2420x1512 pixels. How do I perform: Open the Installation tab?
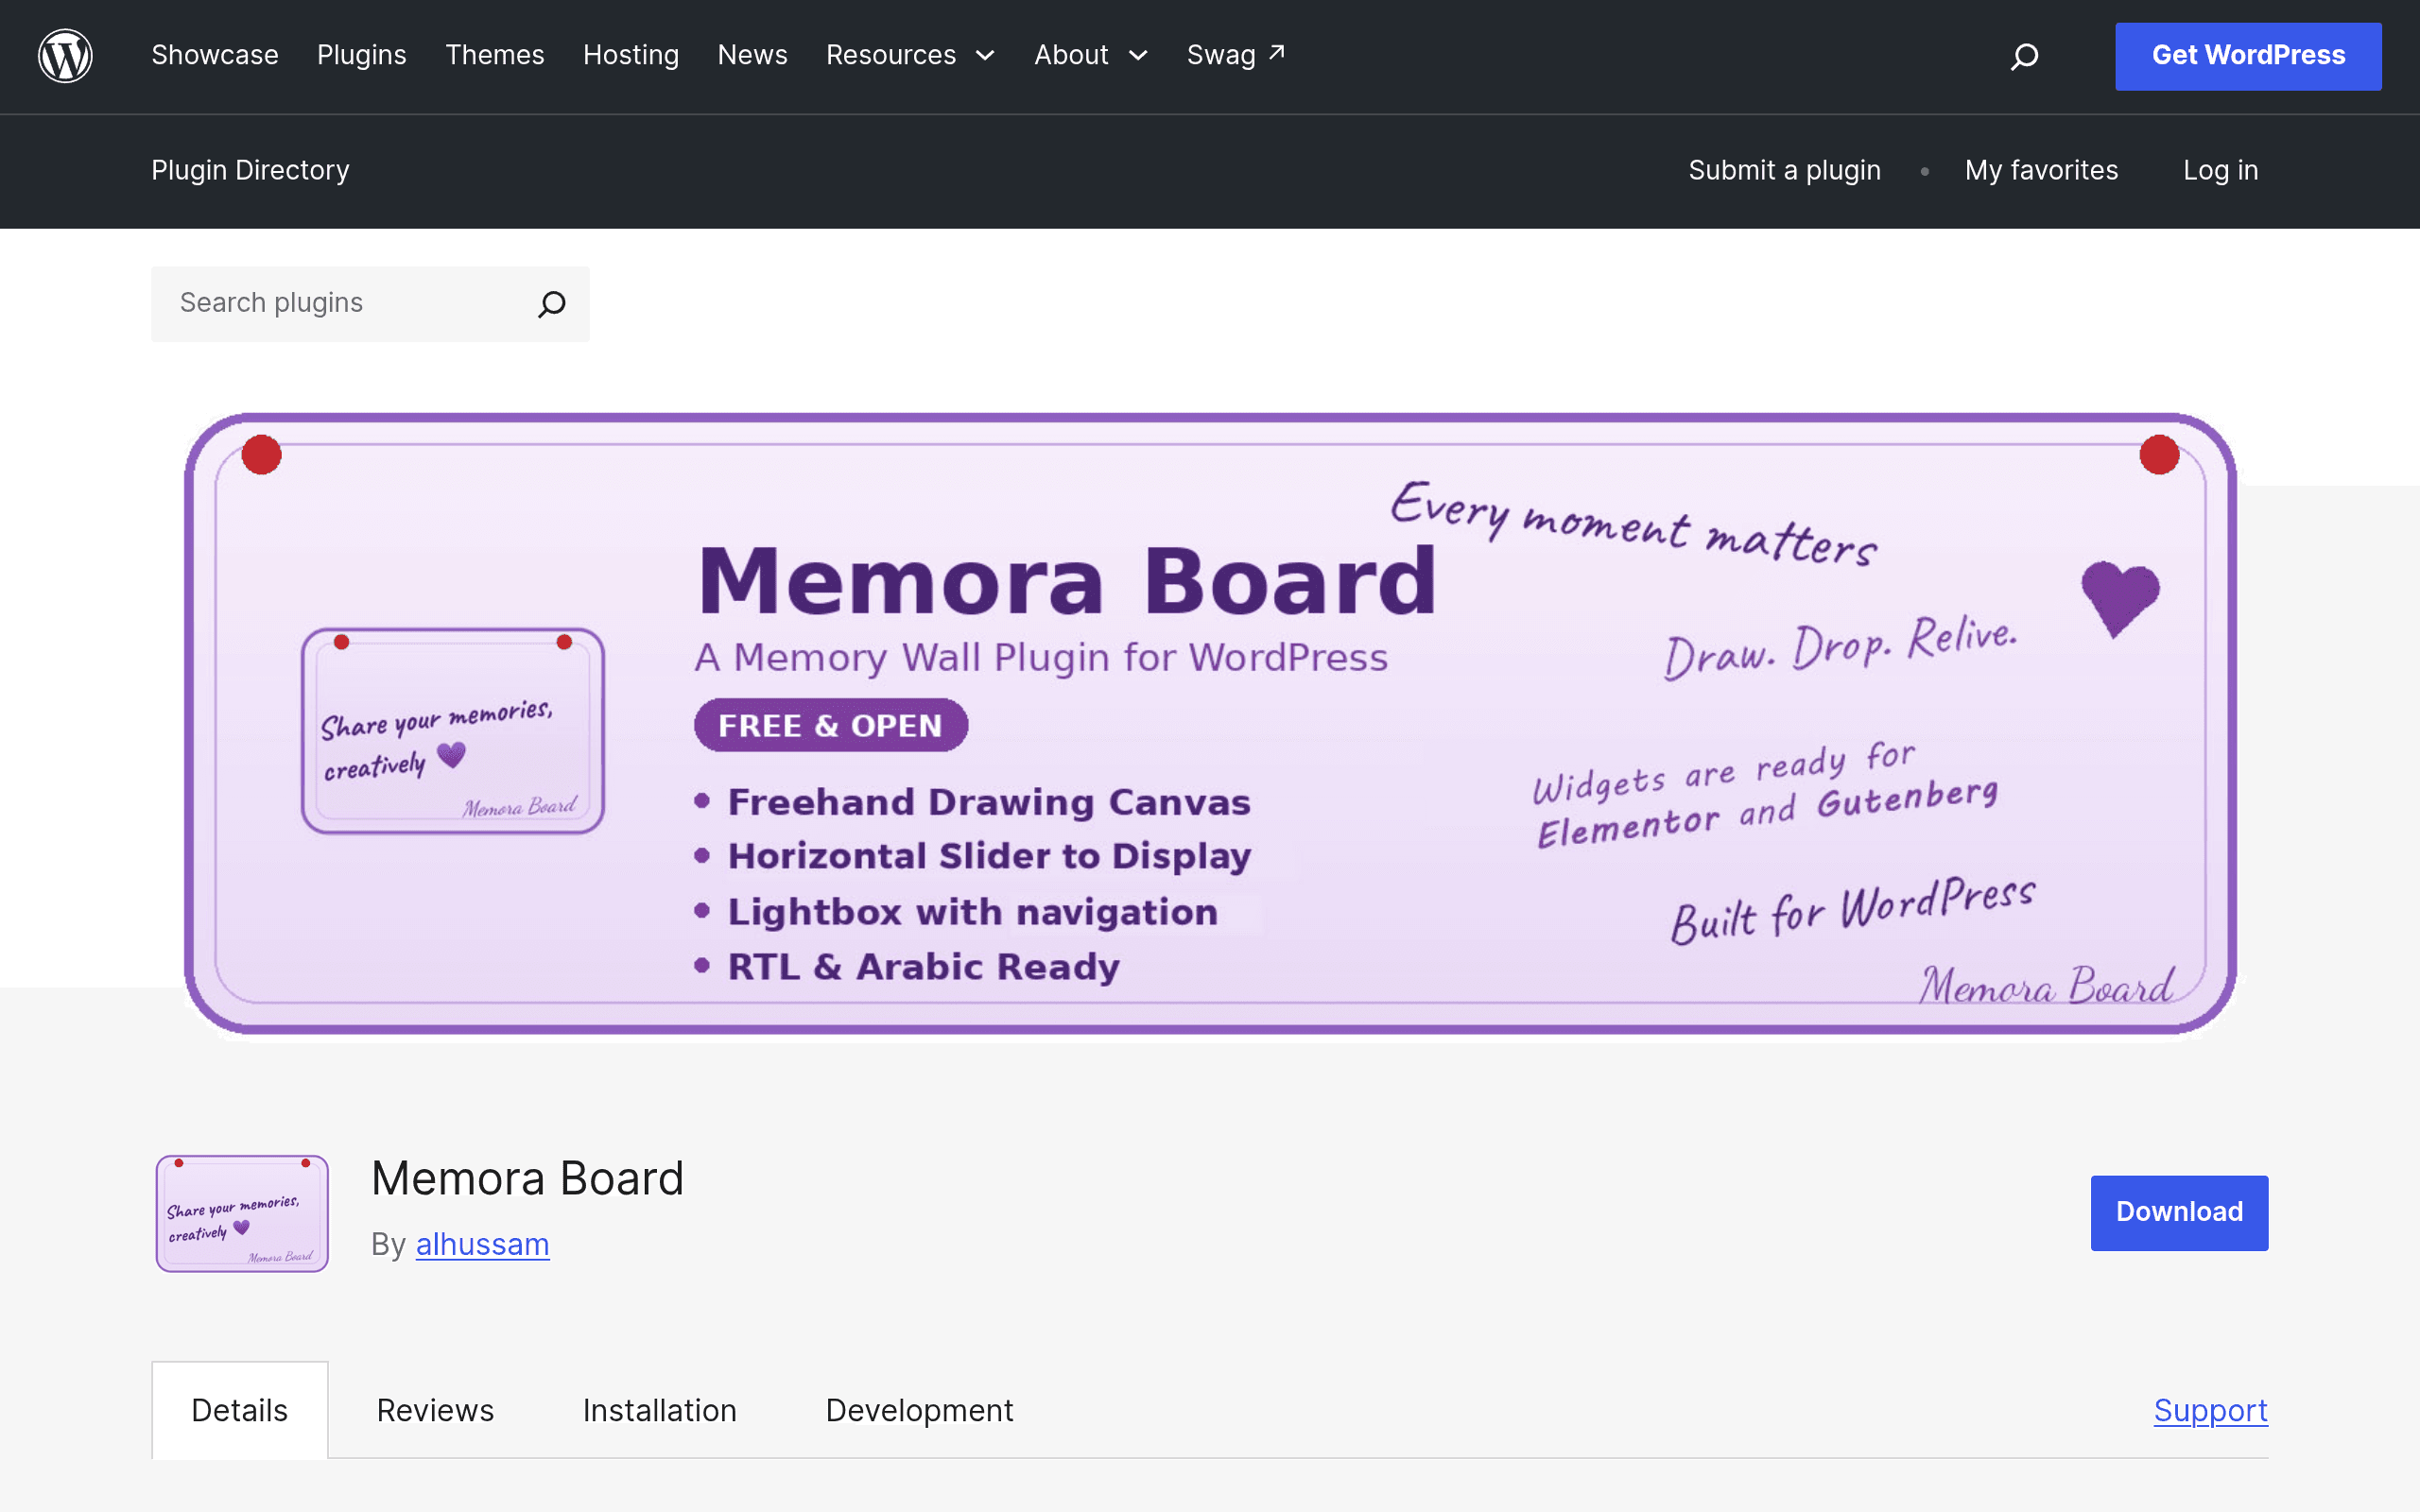(x=660, y=1410)
